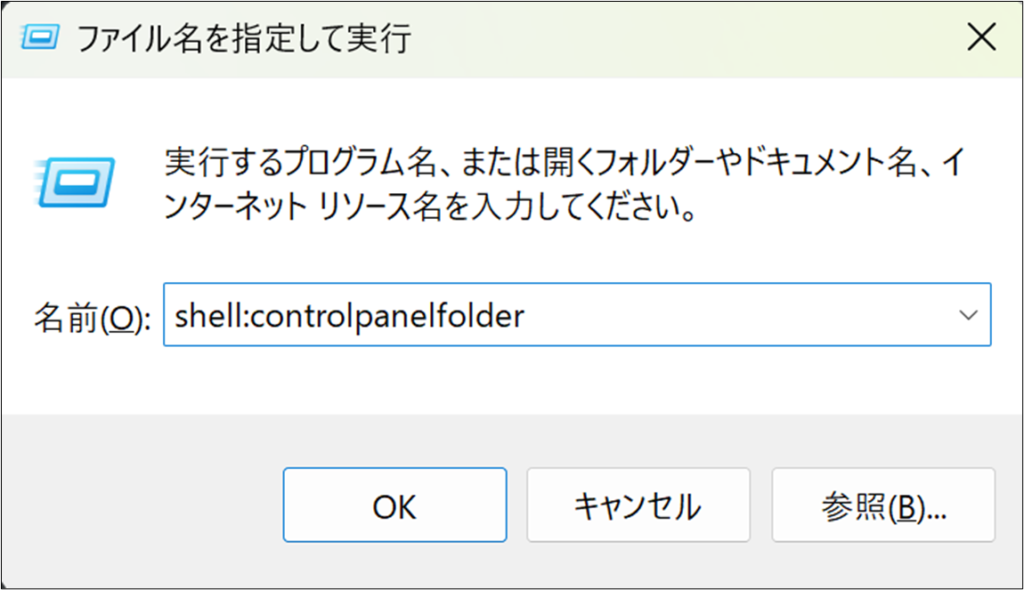Click the large Run icon beside the description
1024x590 pixels.
pyautogui.click(x=74, y=182)
